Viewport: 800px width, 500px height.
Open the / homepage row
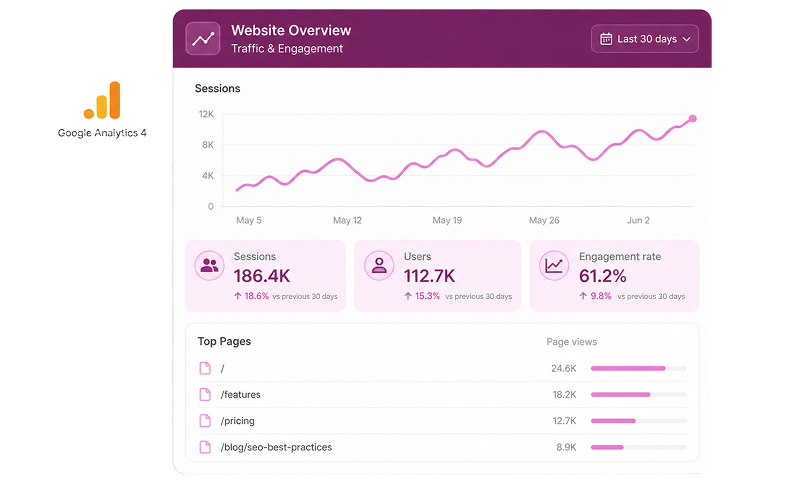[x=442, y=368]
